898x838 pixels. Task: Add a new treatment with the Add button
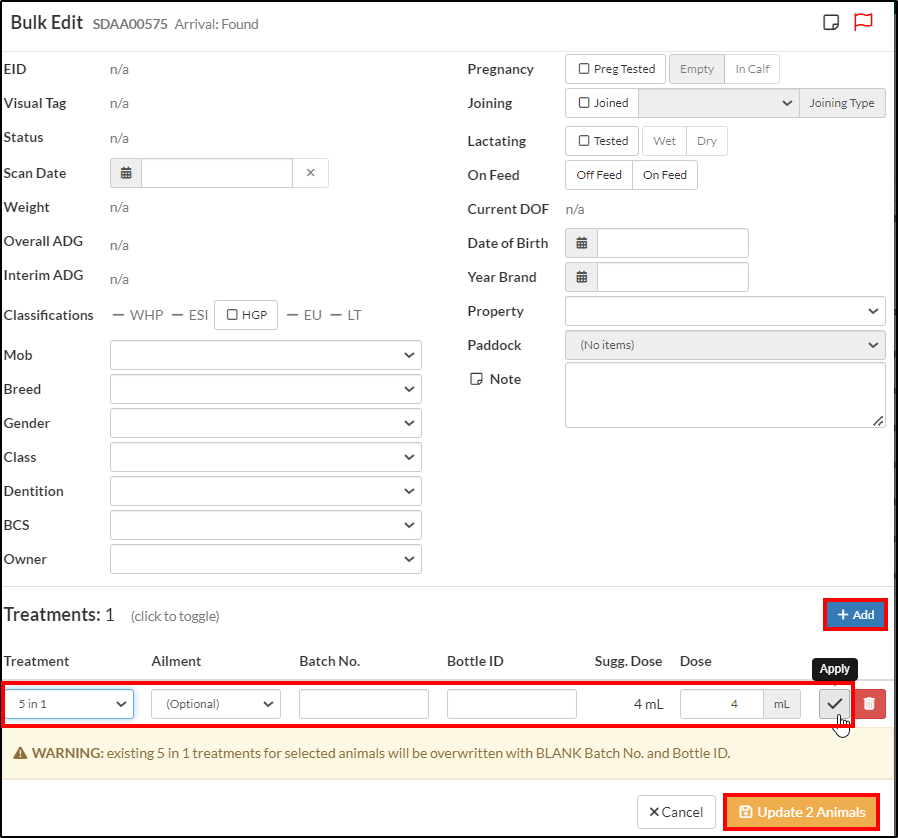coord(854,614)
